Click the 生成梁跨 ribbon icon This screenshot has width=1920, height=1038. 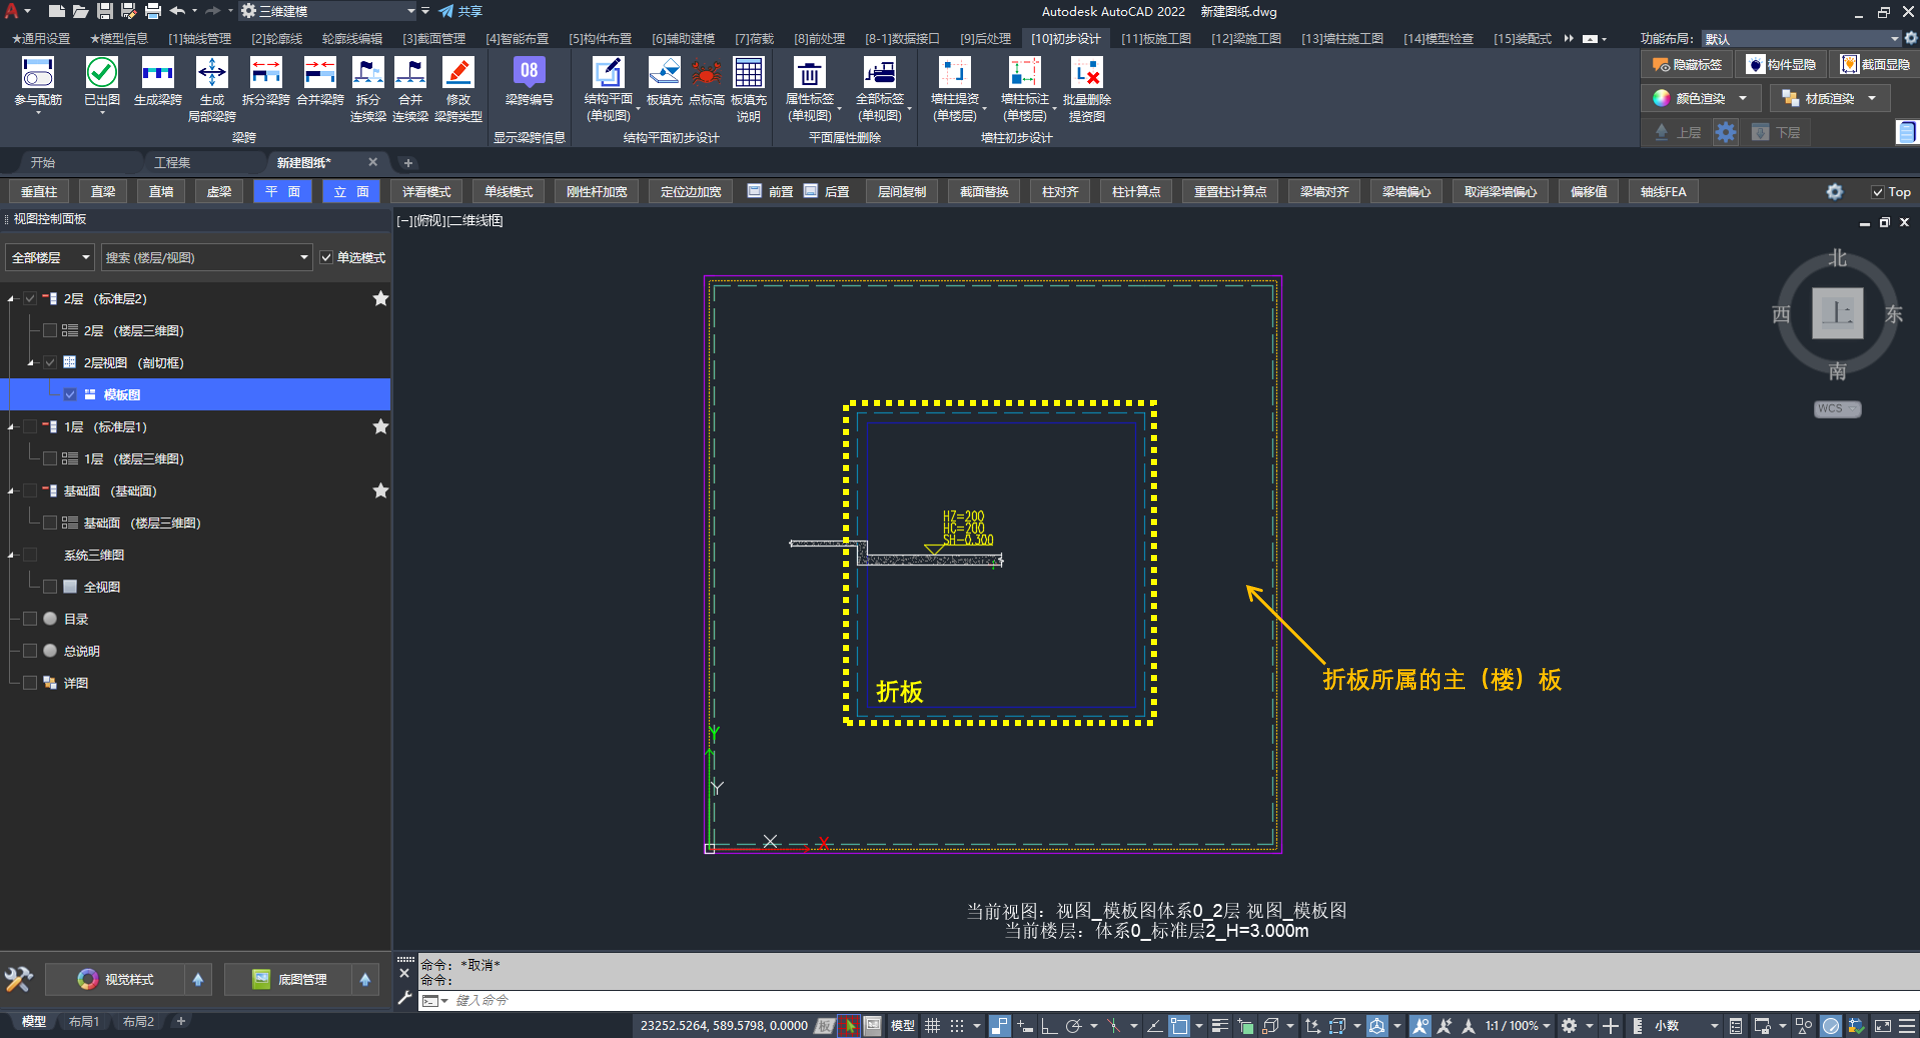click(157, 74)
